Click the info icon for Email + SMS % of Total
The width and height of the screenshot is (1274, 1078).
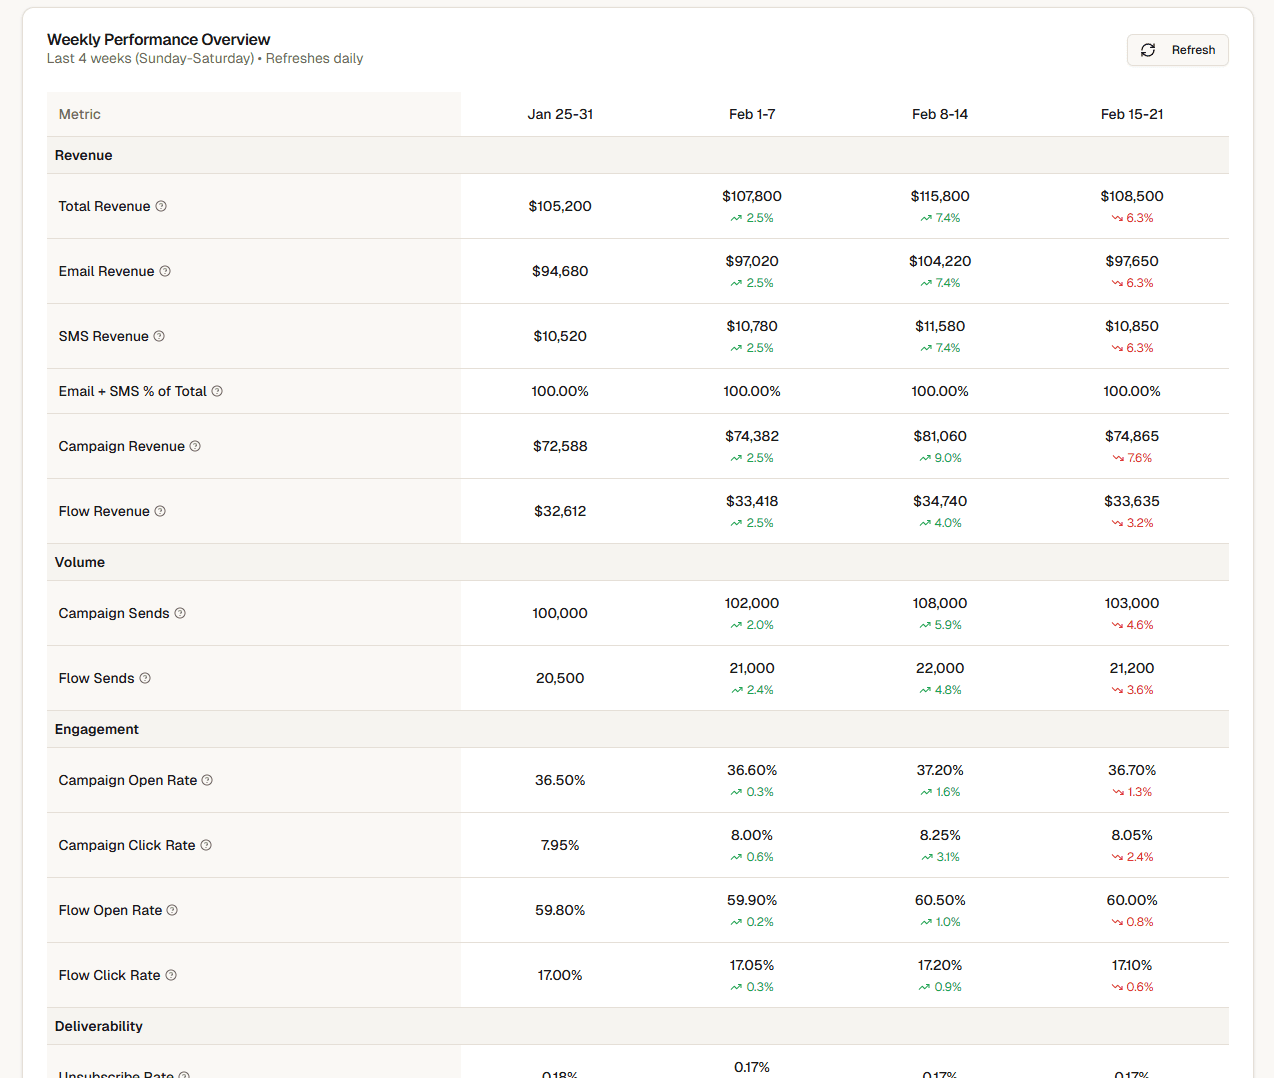[217, 391]
